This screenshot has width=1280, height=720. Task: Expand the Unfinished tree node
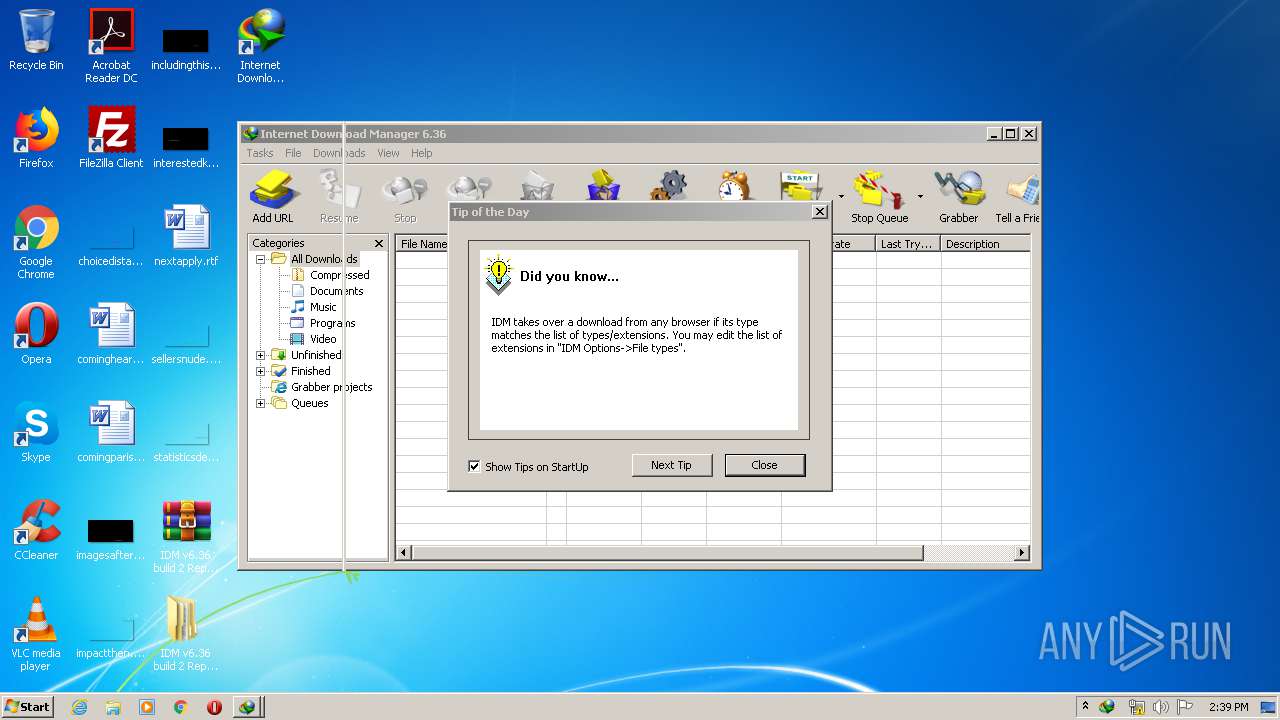tap(261, 355)
